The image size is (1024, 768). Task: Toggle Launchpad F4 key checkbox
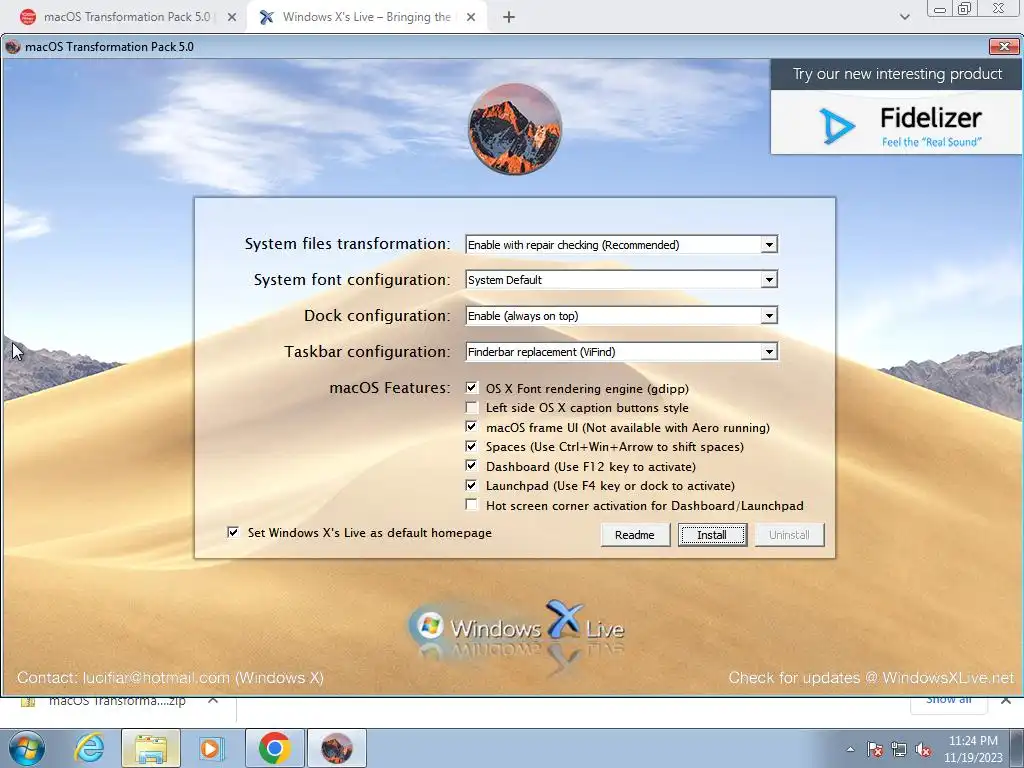pyautogui.click(x=472, y=485)
